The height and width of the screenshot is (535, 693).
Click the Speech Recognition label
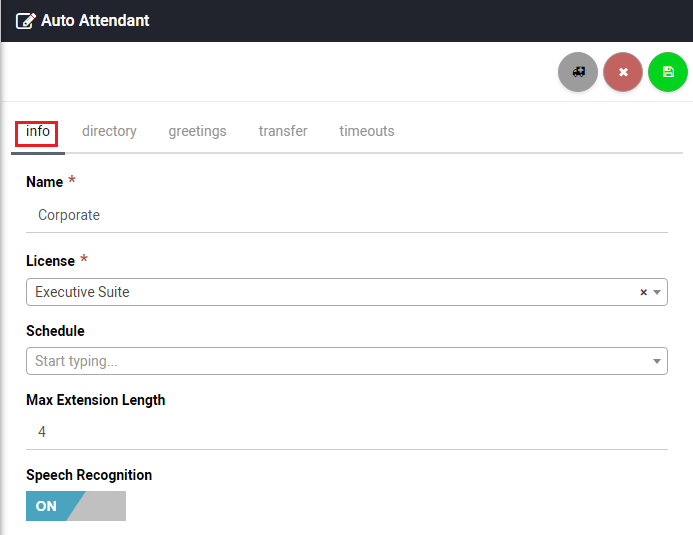pos(89,475)
